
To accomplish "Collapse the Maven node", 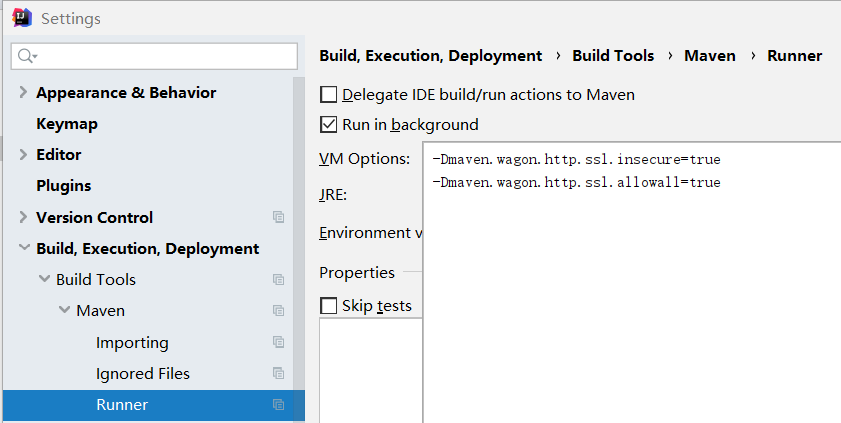I will click(x=64, y=310).
